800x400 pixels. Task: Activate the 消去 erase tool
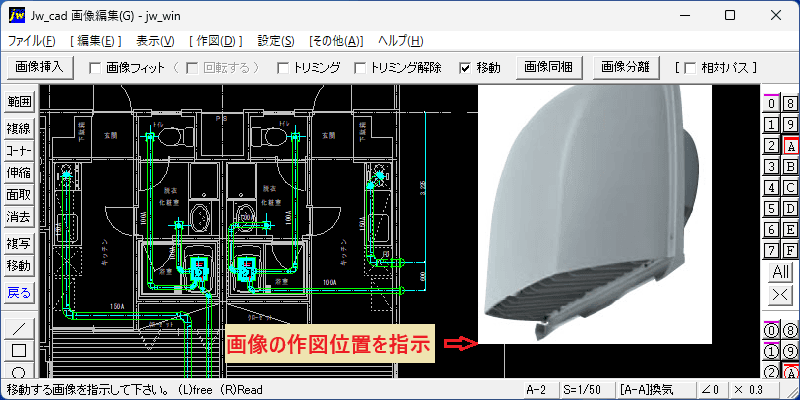click(x=18, y=217)
